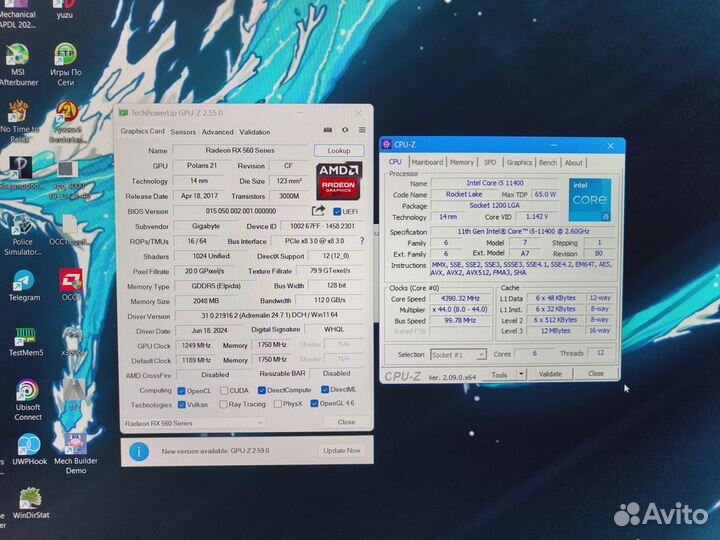This screenshot has height=540, width=720.
Task: Select the Graphics Card tab in GPU-Z
Action: [x=142, y=131]
